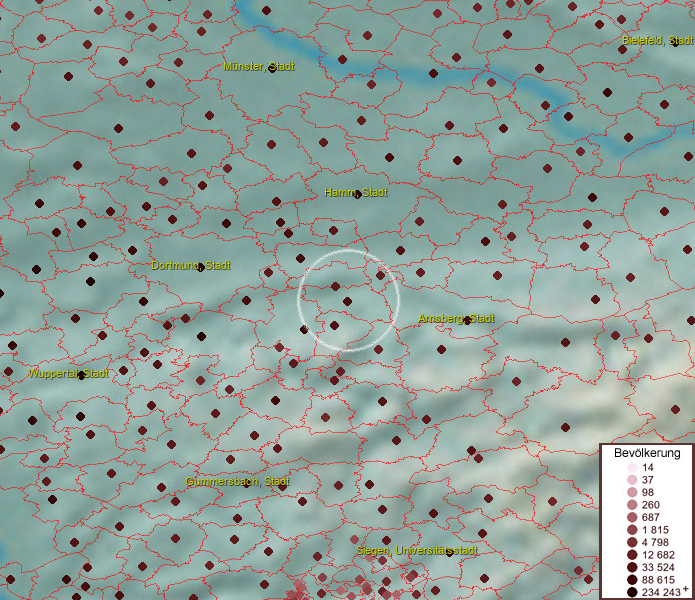Pick the darkest swatch beside 234 243

(632, 592)
